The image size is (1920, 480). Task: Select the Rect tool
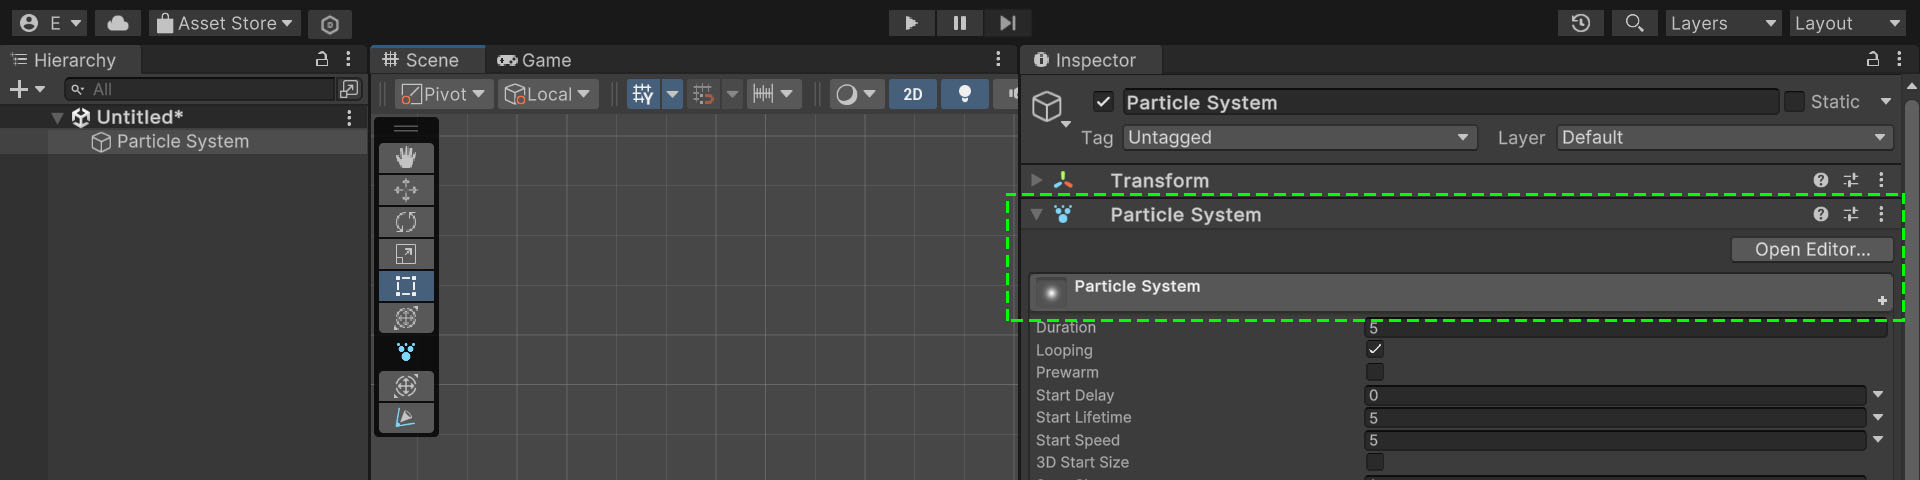point(406,286)
